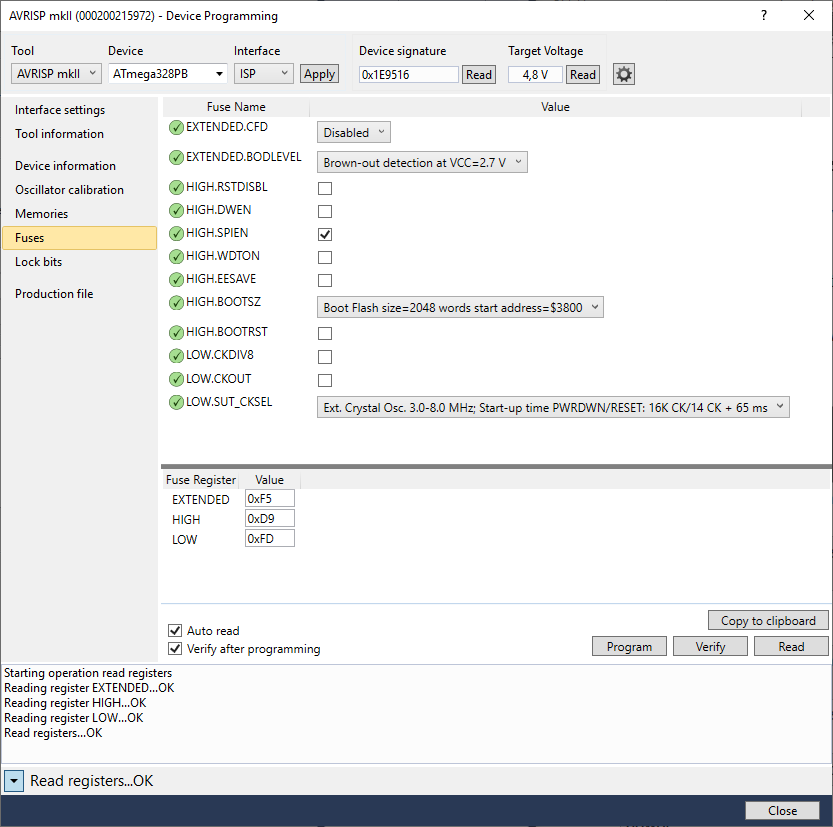Enable the HIGH.RSTDISBL fuse checkbox
This screenshot has width=833, height=827.
(x=325, y=189)
